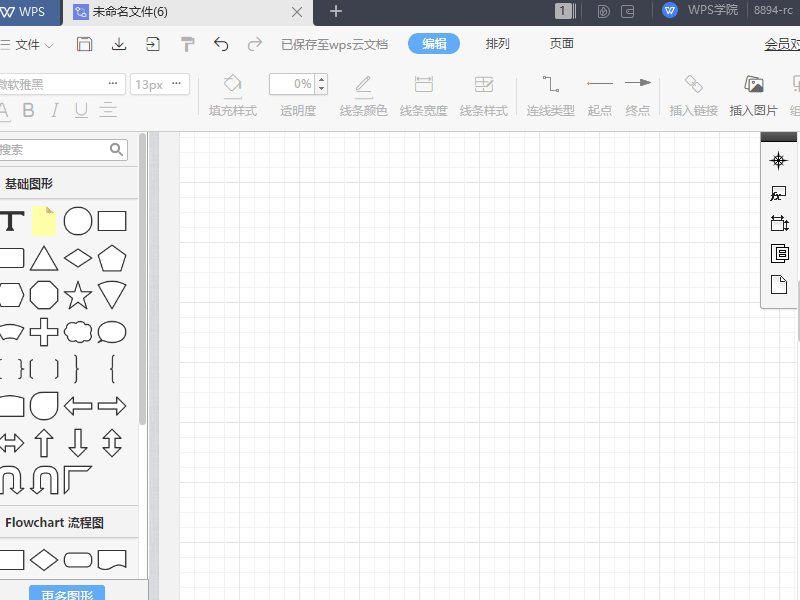This screenshot has width=800, height=600.
Task: Click the format painter icon
Action: click(x=188, y=44)
